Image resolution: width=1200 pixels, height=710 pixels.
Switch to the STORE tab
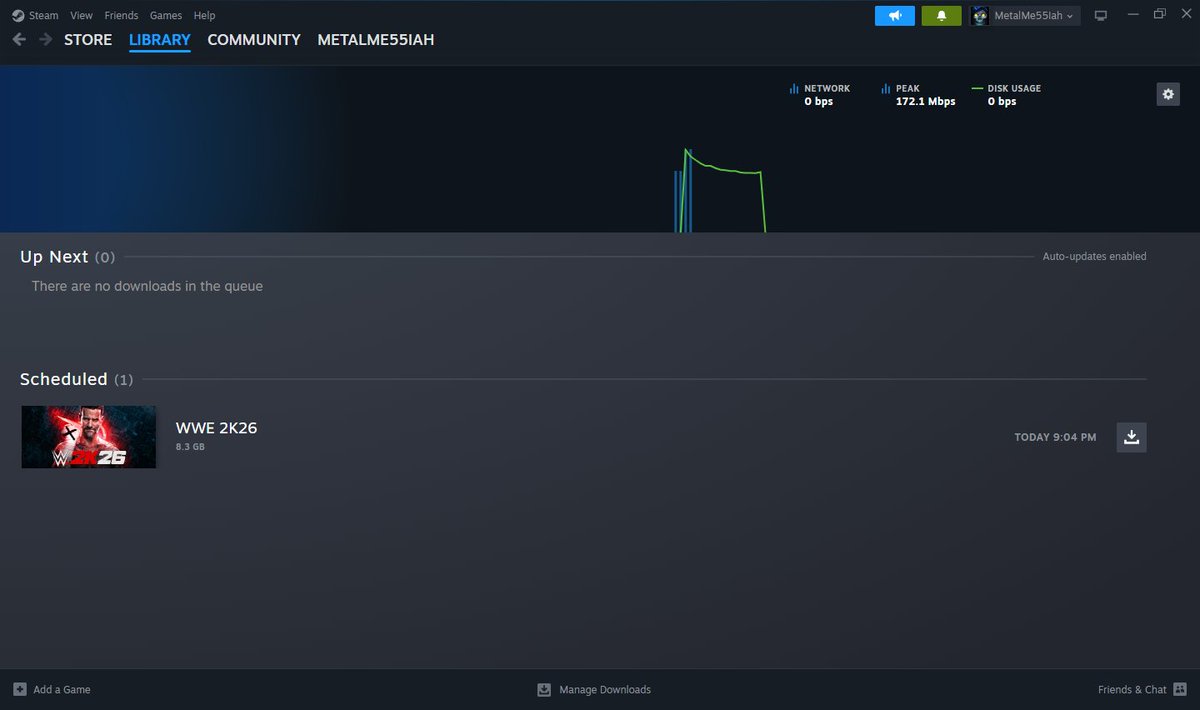pyautogui.click(x=88, y=40)
